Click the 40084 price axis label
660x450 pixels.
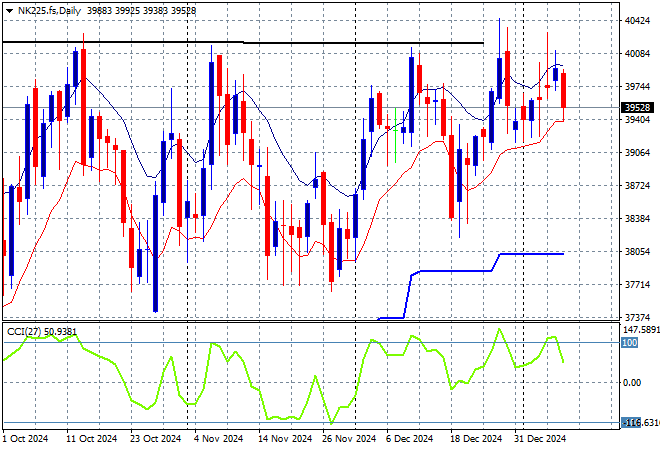click(637, 53)
